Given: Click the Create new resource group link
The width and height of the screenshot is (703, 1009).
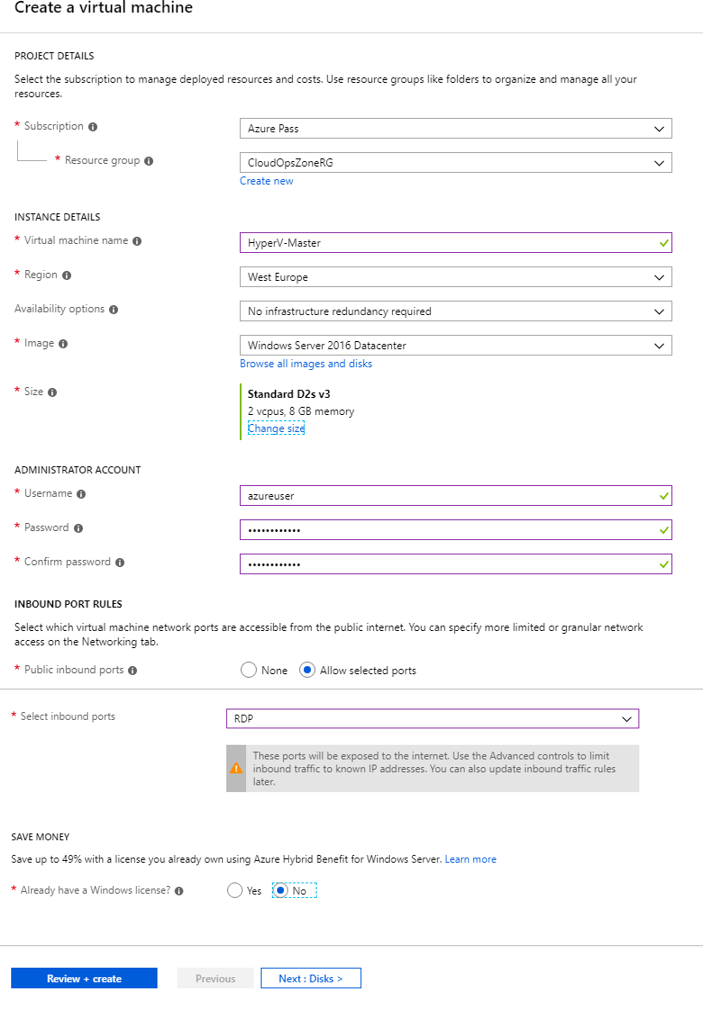Looking at the screenshot, I should click(x=267, y=181).
